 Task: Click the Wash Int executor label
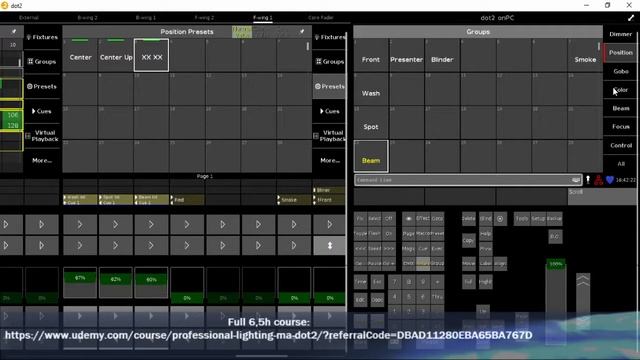(80, 200)
